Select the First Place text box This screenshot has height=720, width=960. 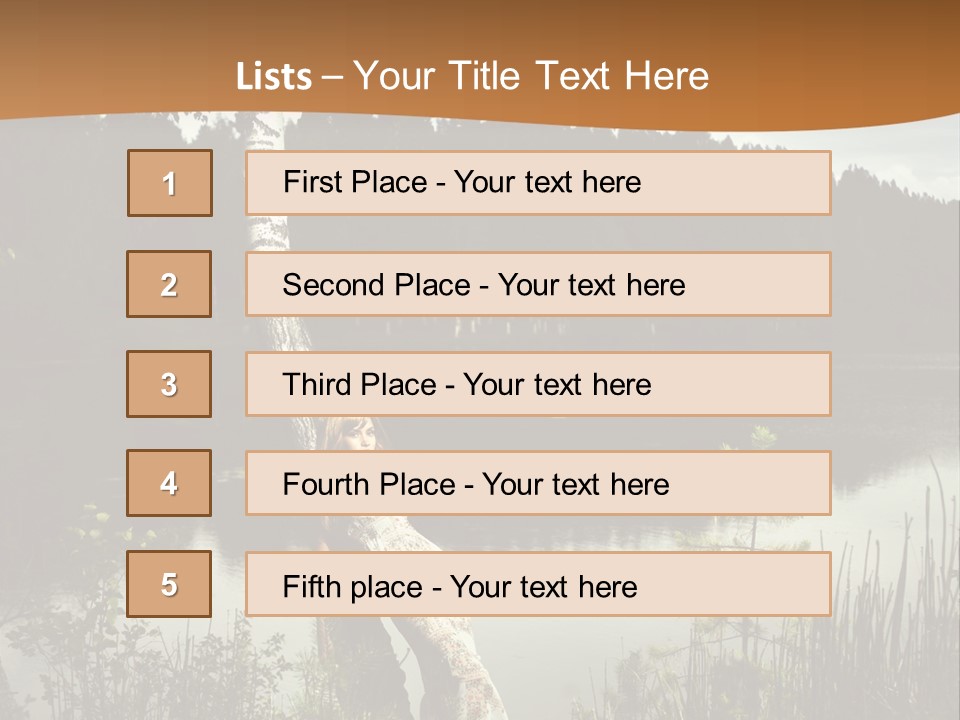[538, 182]
